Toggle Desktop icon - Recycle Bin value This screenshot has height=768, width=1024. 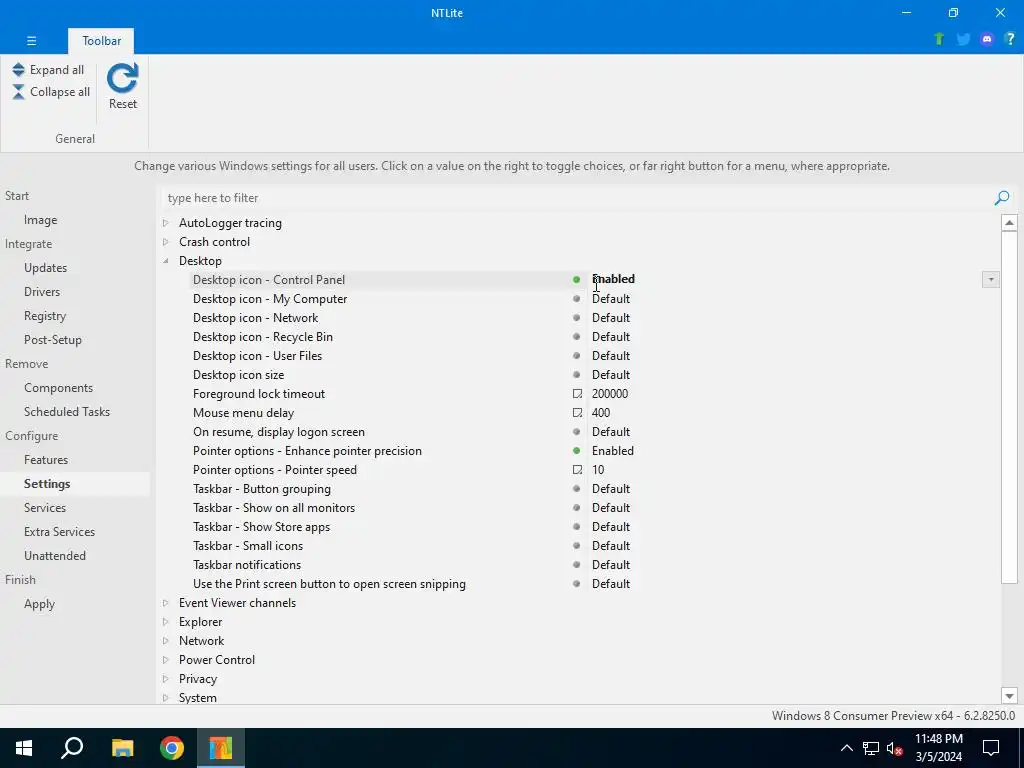611,337
